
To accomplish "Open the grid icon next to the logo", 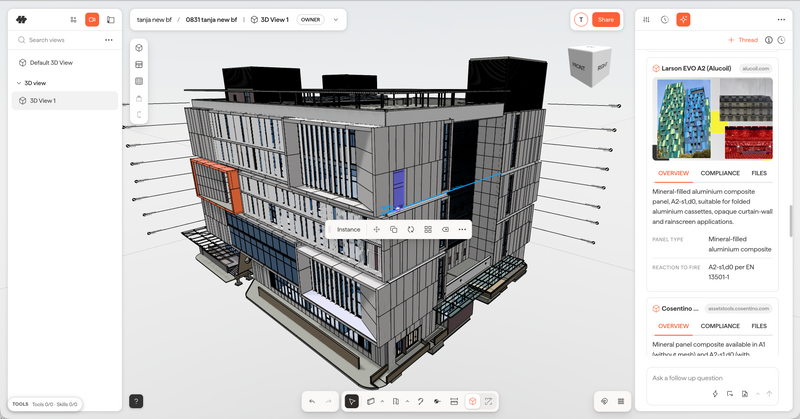I will [73, 20].
